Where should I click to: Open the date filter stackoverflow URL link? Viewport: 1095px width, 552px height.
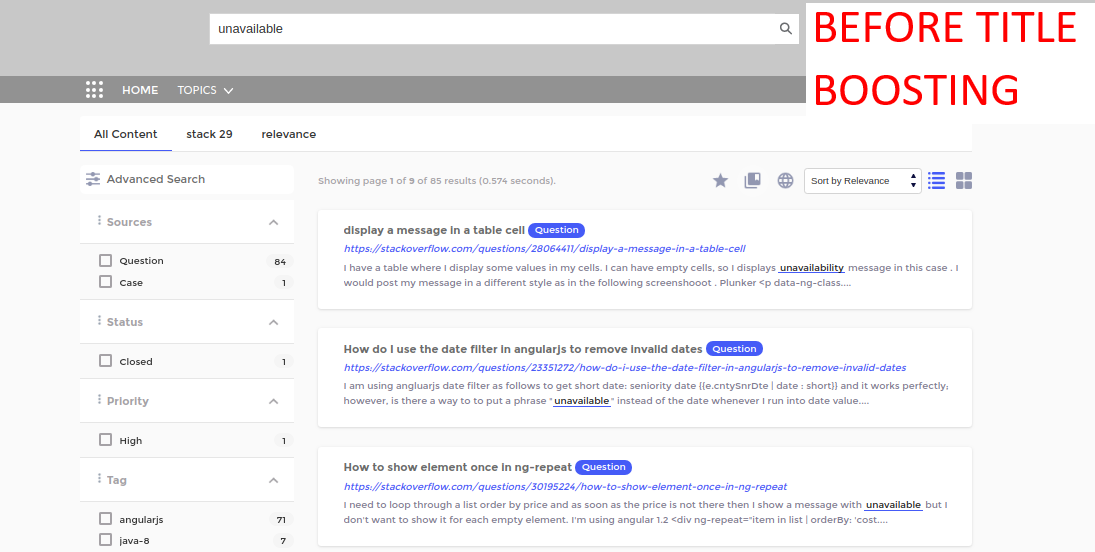[624, 367]
